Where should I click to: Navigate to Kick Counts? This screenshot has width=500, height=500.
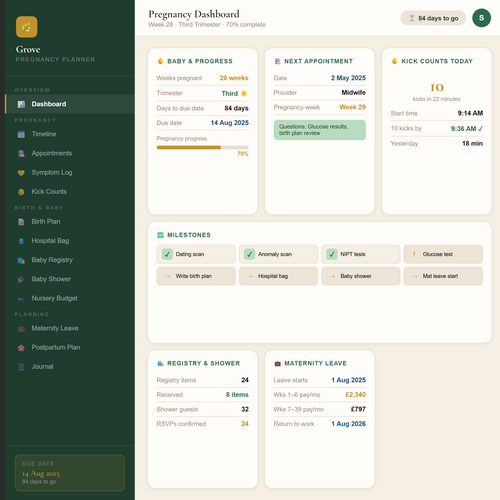[x=70, y=192]
